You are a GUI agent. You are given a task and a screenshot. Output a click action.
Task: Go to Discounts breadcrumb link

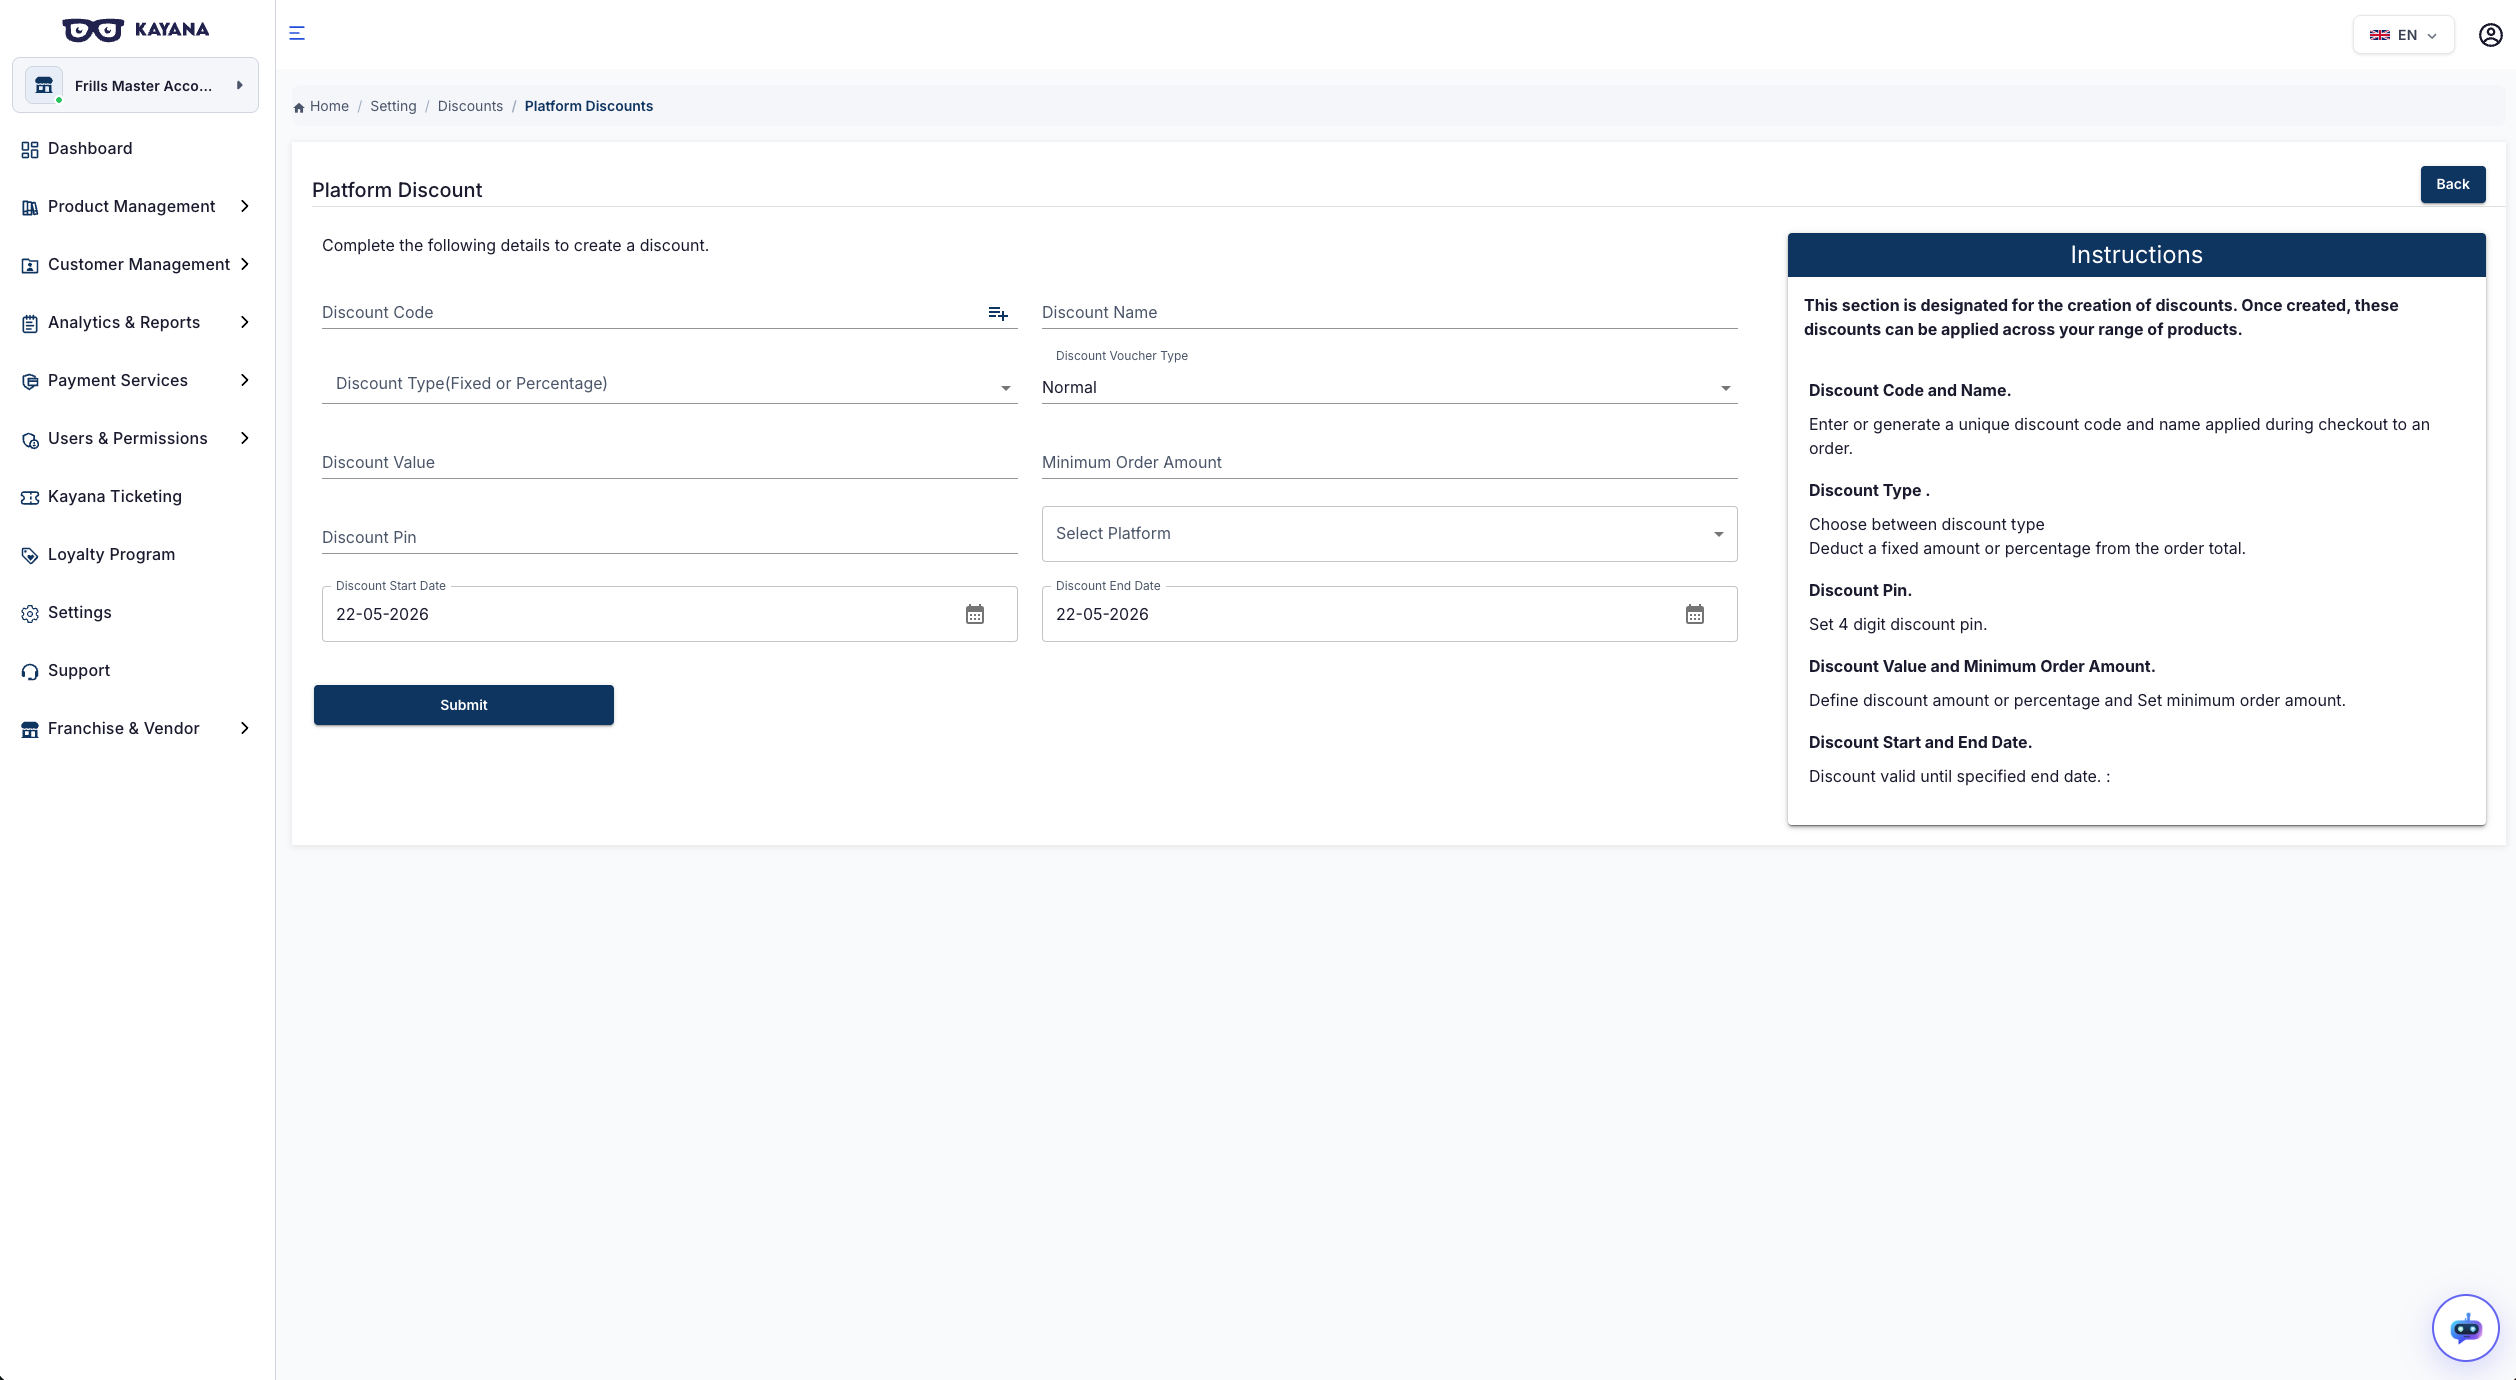pos(470,106)
